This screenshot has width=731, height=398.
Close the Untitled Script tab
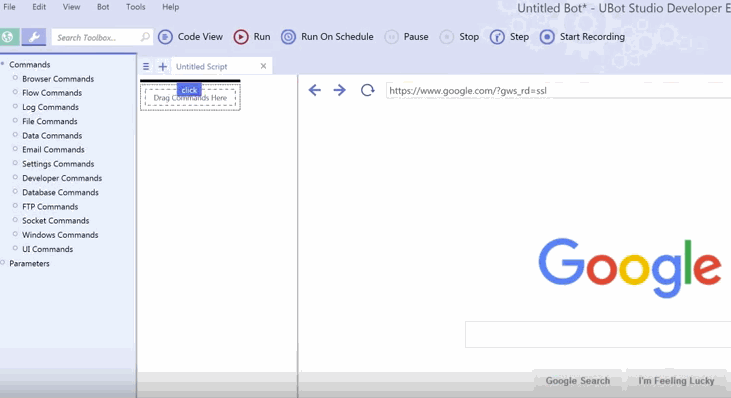[263, 66]
